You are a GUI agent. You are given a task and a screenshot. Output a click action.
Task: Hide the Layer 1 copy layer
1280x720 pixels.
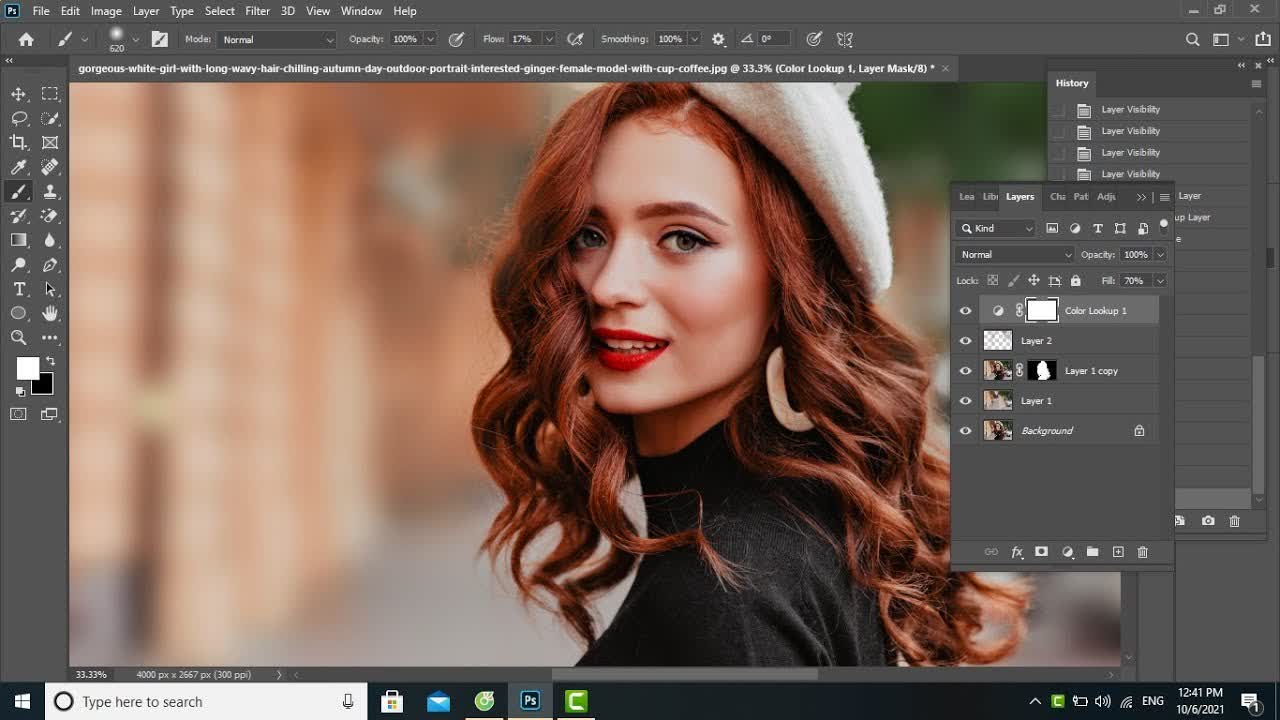(x=965, y=371)
